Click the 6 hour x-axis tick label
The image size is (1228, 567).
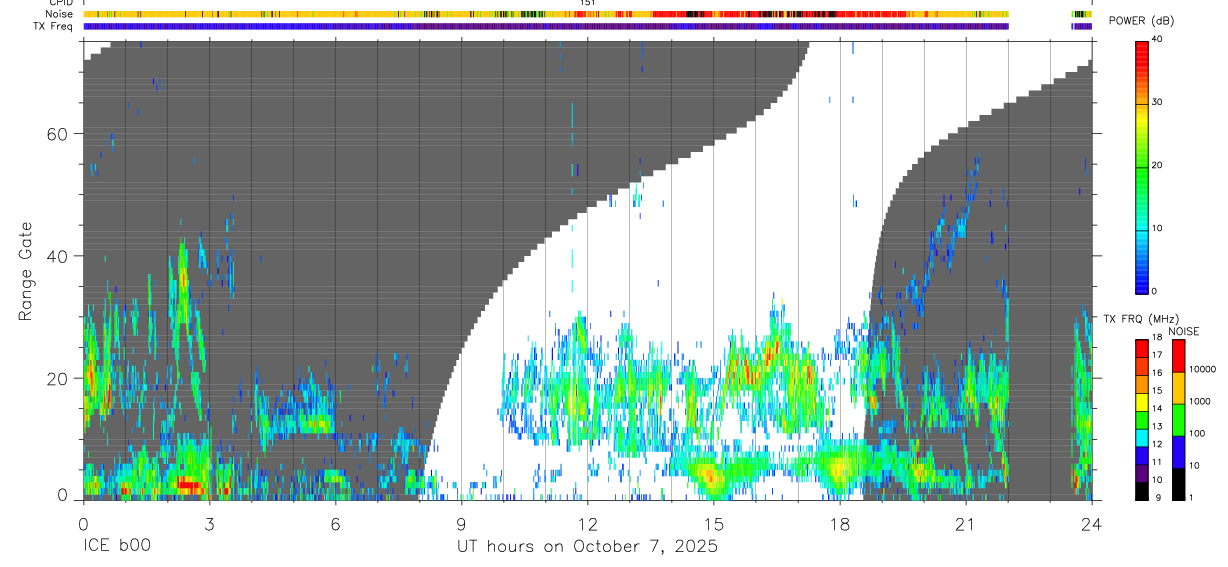(334, 524)
